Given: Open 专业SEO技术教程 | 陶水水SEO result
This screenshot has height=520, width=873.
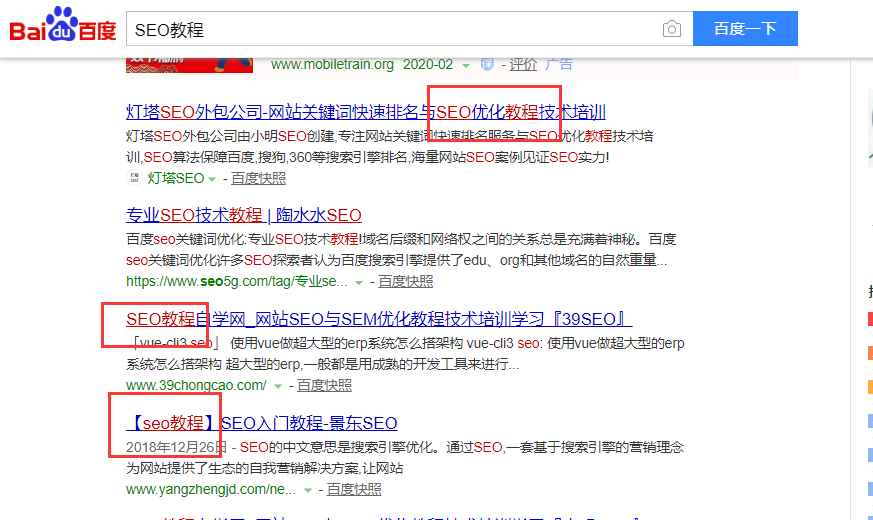Looking at the screenshot, I should coord(244,215).
